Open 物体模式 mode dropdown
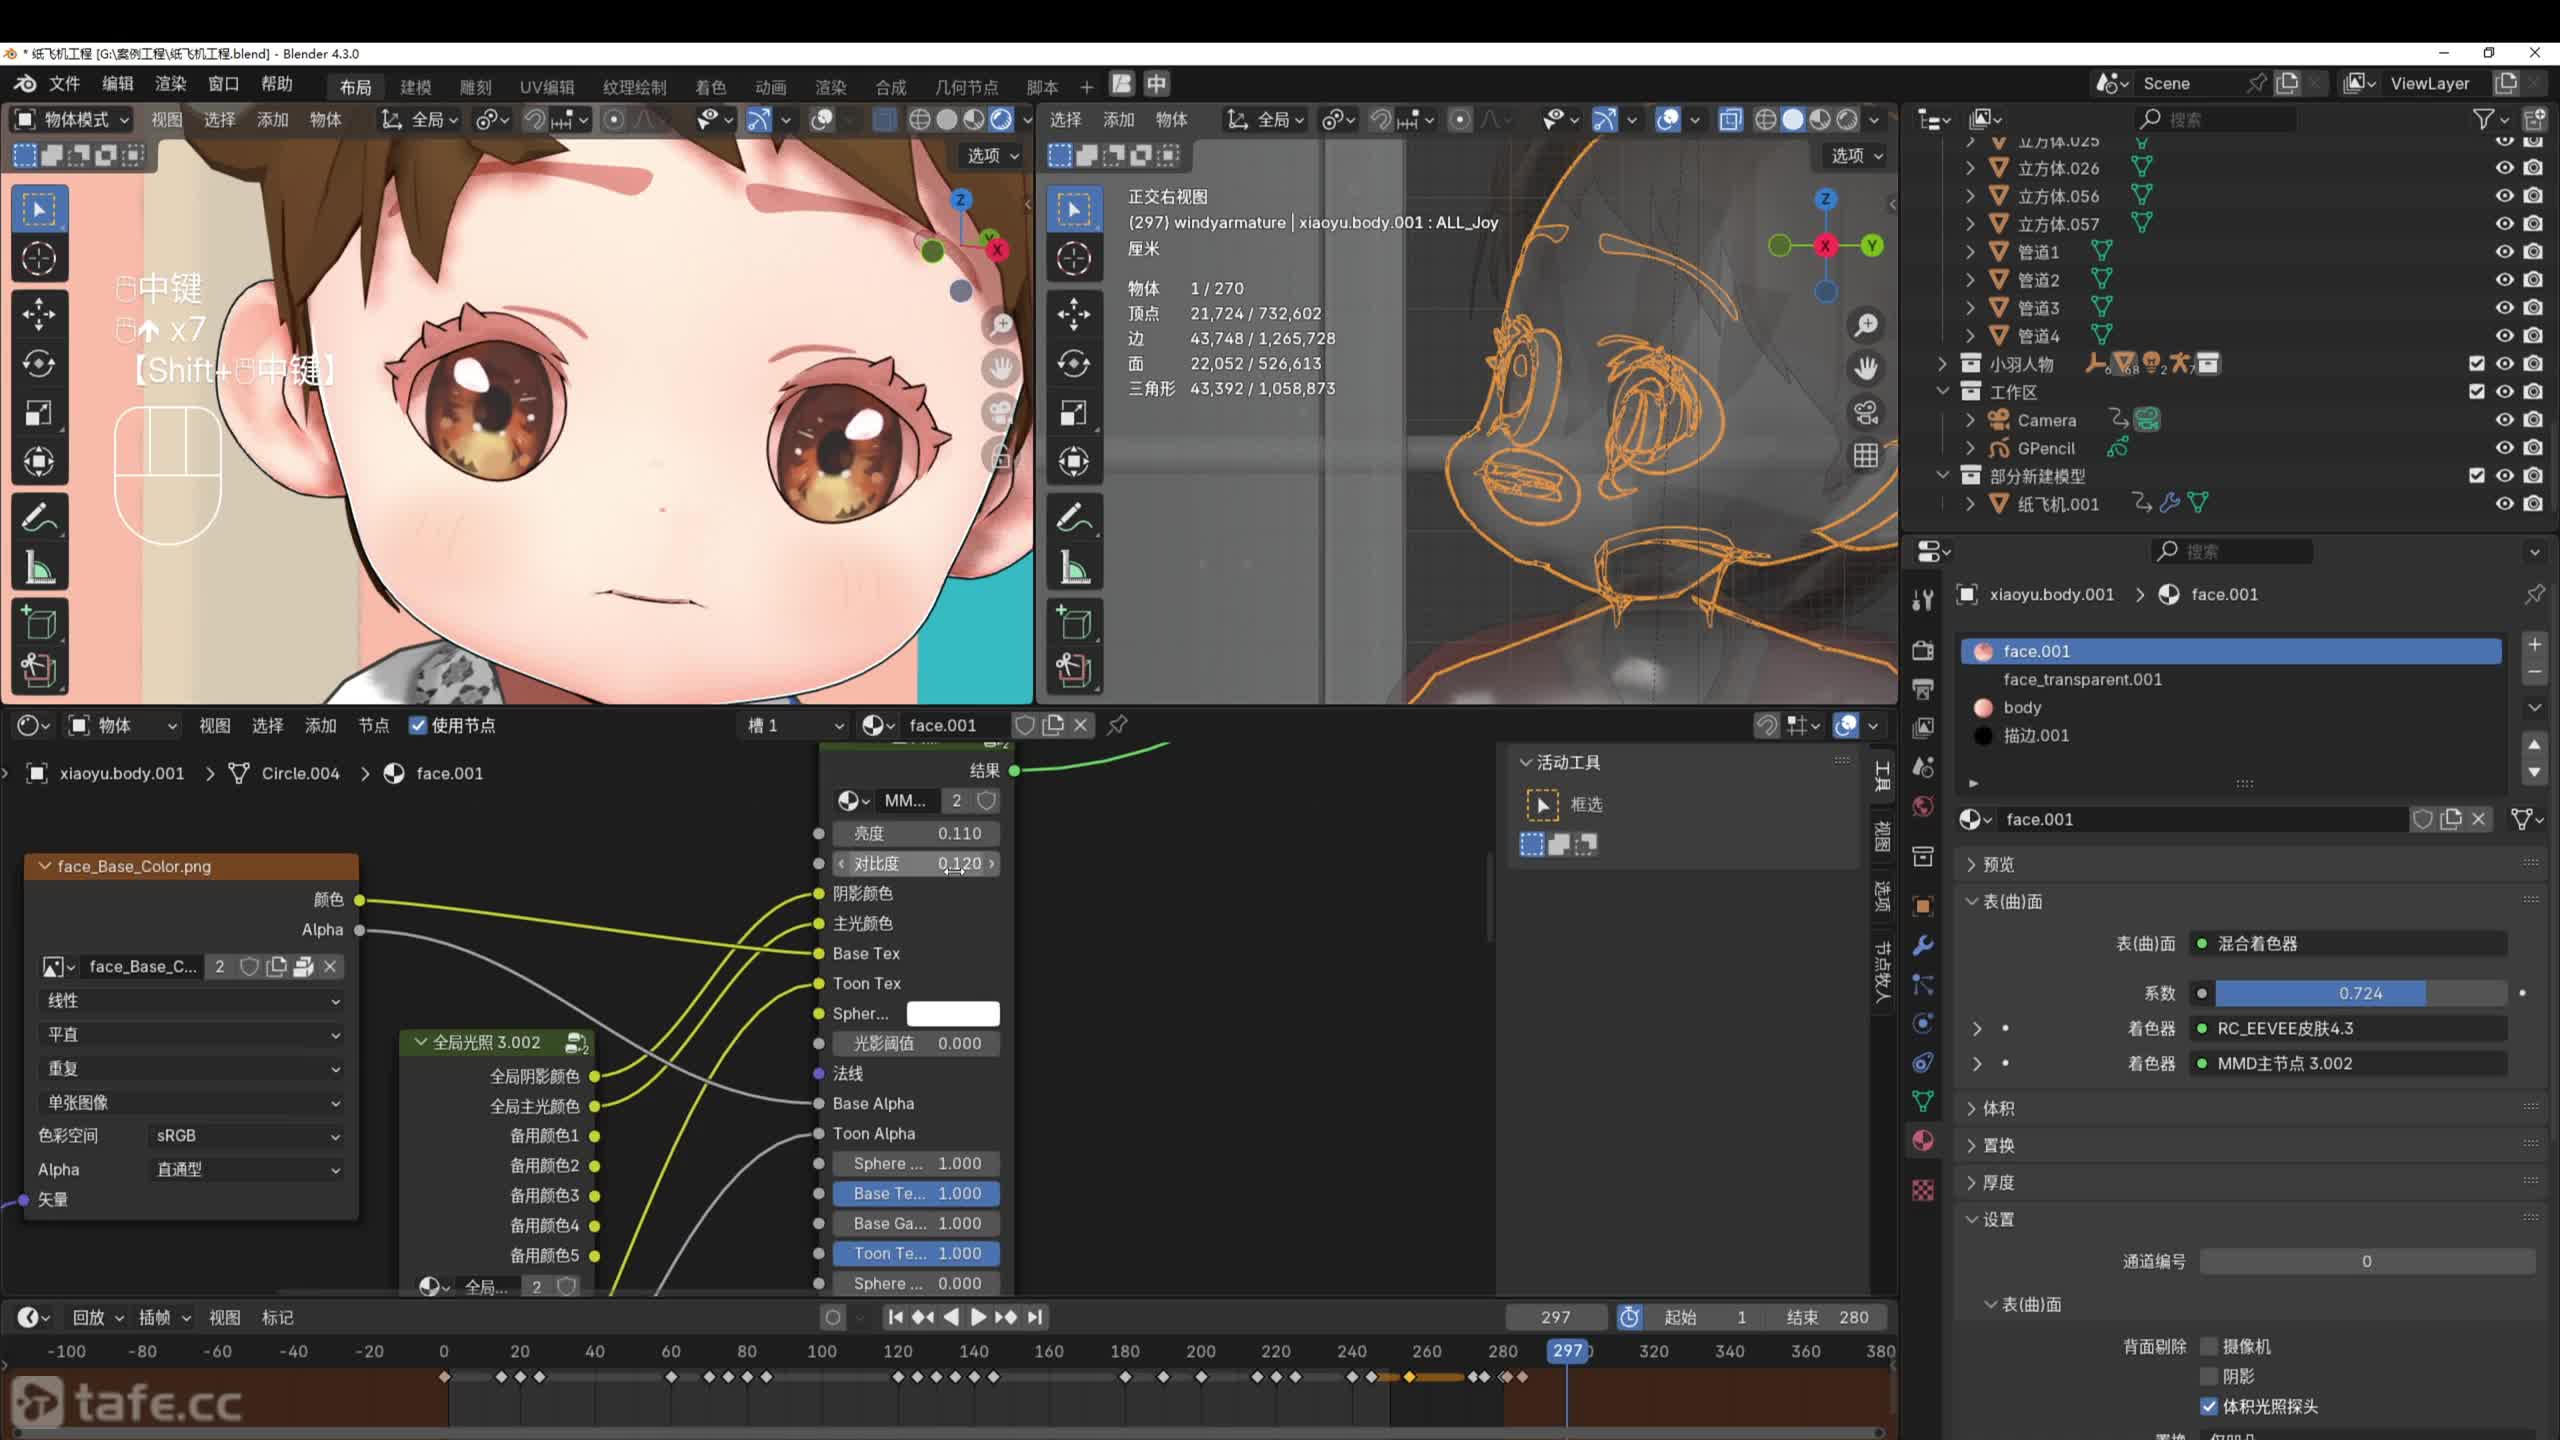This screenshot has height=1440, width=2560. point(72,120)
